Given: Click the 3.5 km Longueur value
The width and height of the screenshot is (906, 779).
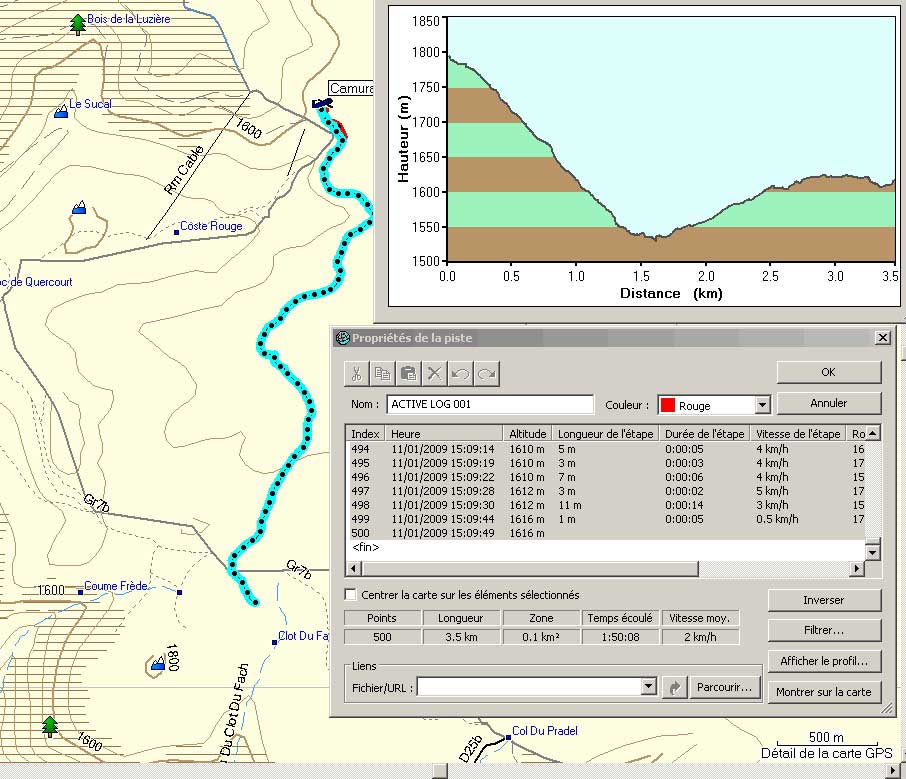Looking at the screenshot, I should (461, 636).
